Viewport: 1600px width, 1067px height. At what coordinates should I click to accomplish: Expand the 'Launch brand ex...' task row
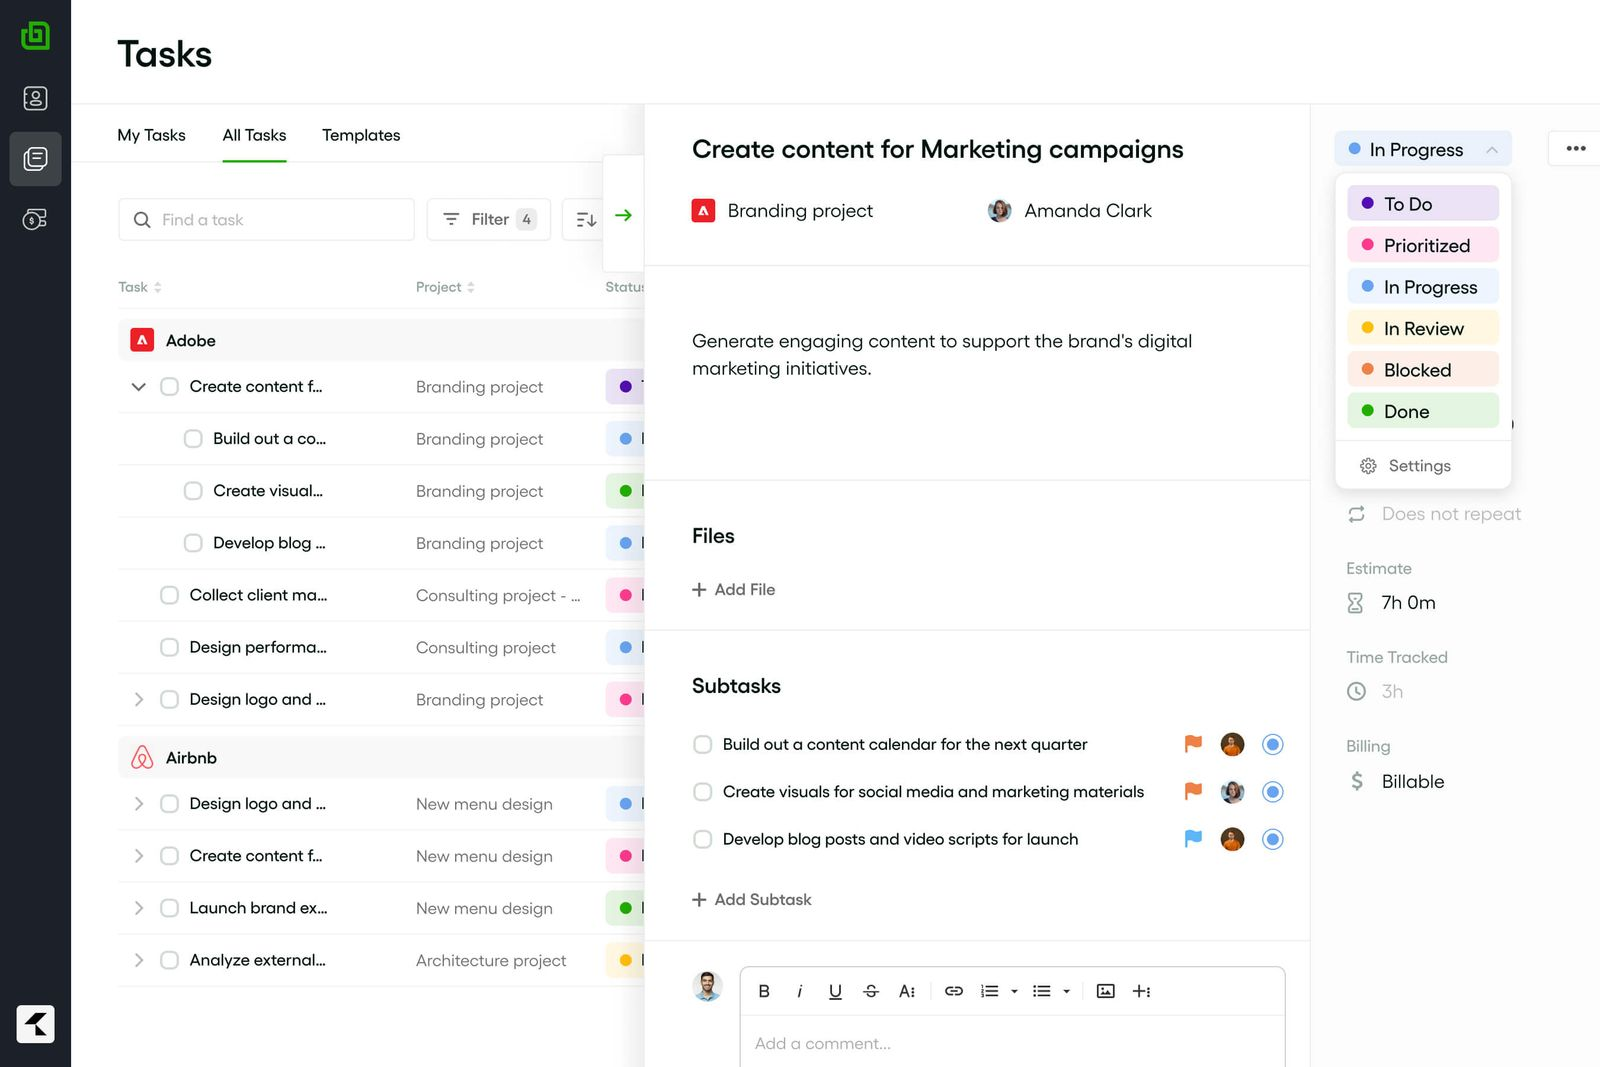tap(139, 908)
